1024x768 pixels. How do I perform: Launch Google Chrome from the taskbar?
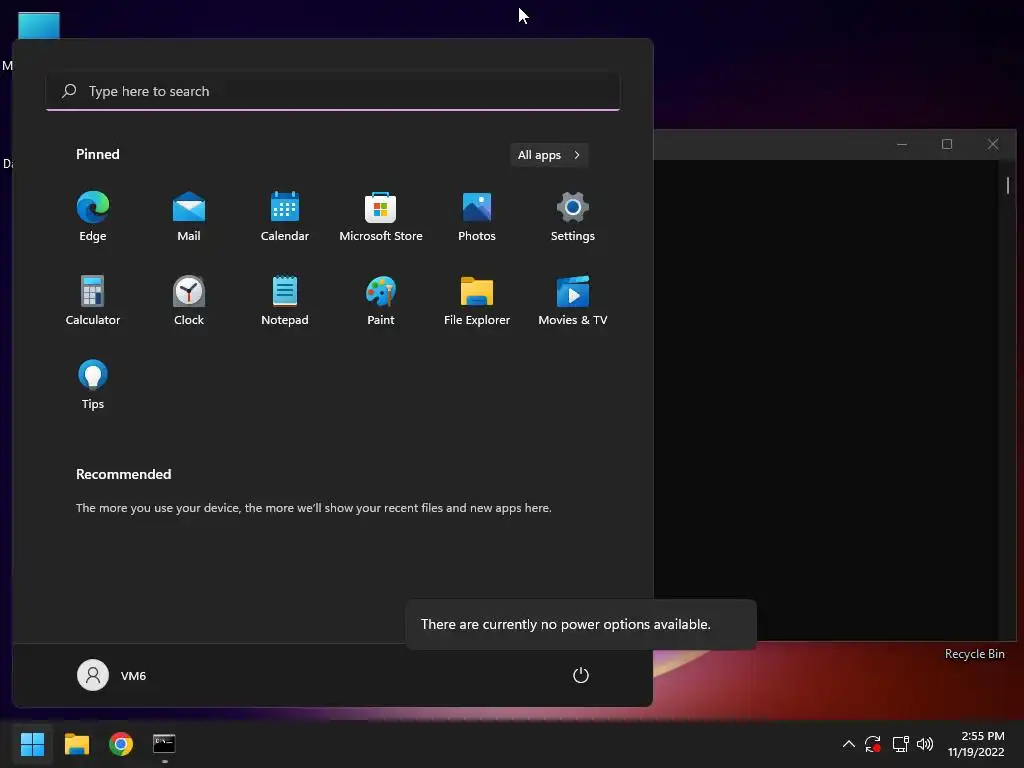click(x=121, y=744)
